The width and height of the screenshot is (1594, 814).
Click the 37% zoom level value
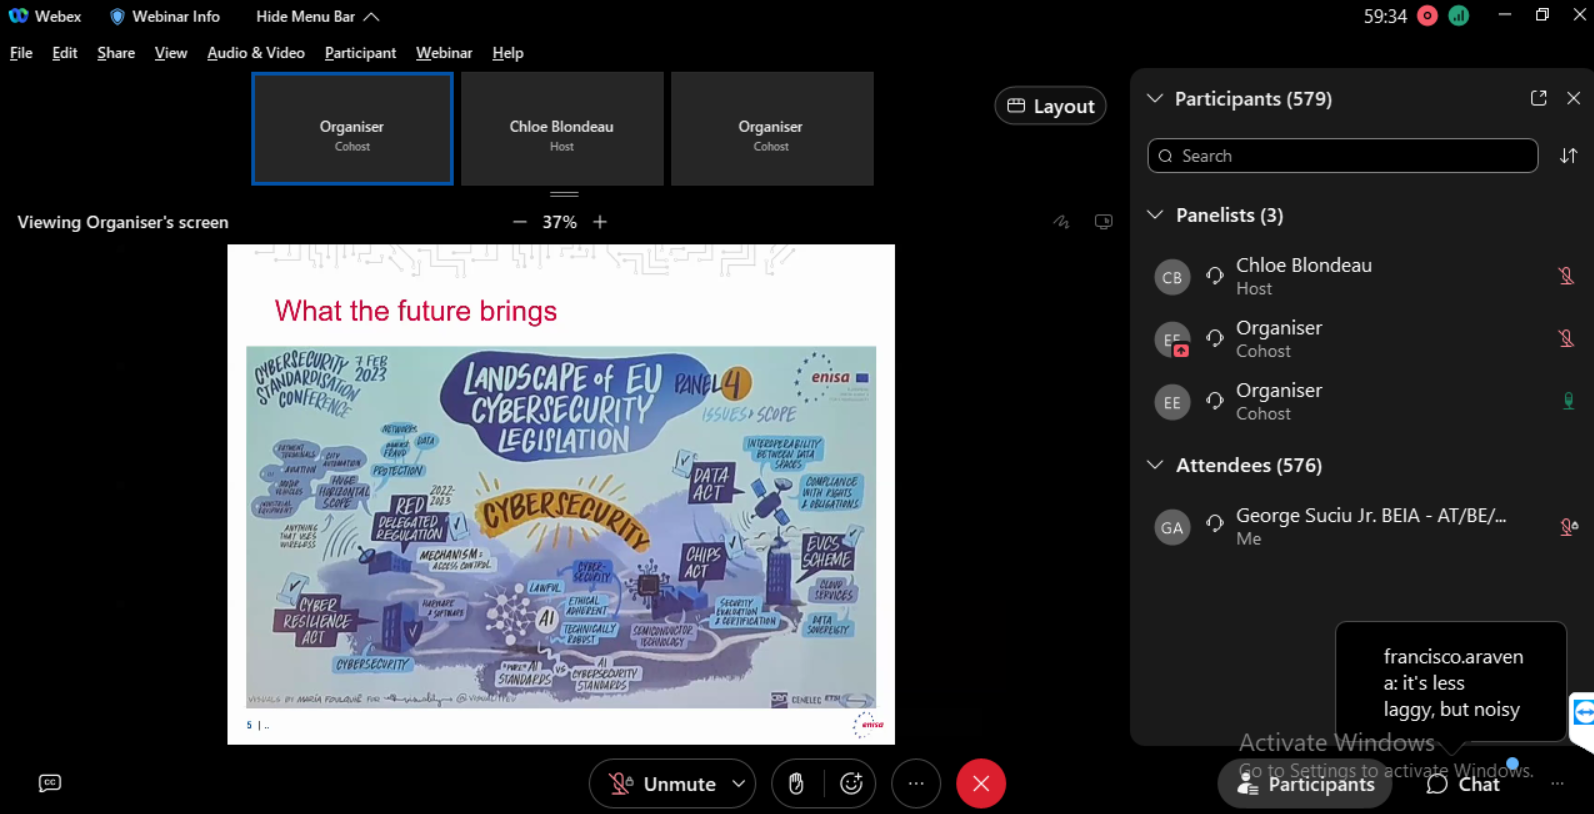click(559, 222)
